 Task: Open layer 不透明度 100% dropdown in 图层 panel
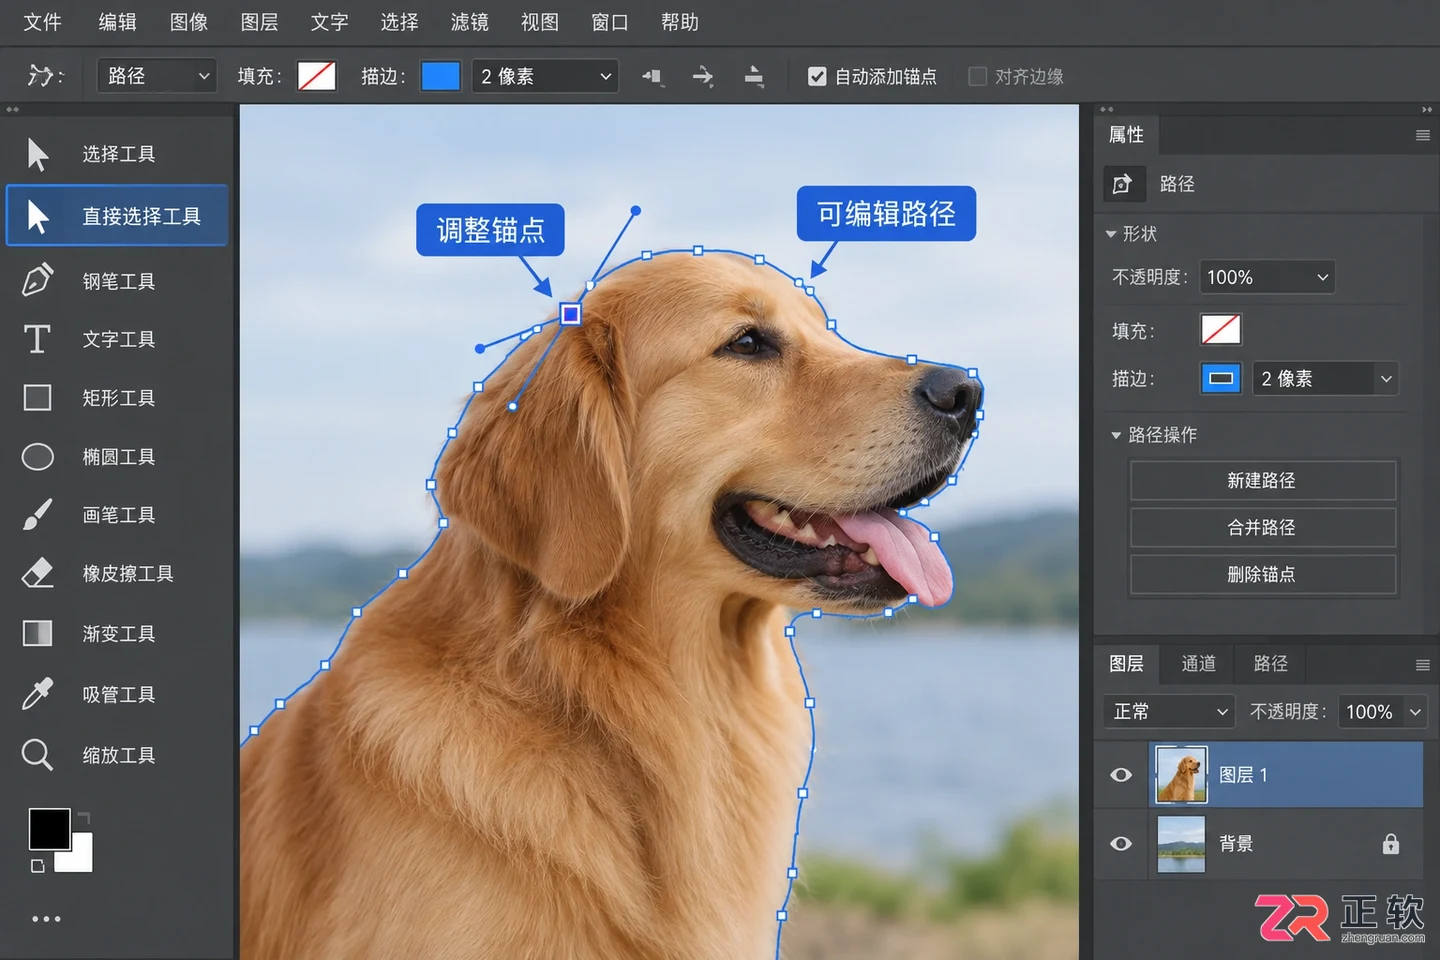pyautogui.click(x=1382, y=712)
